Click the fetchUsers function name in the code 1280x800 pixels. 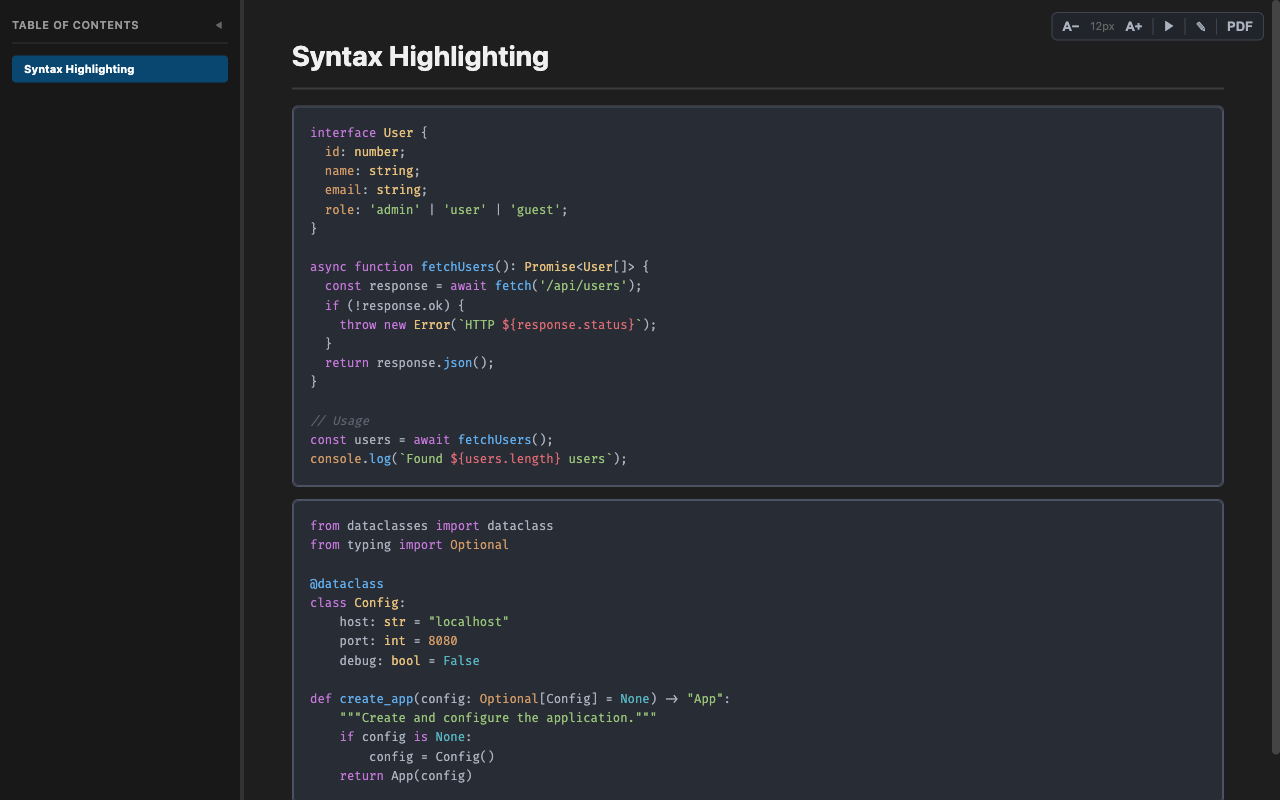(x=458, y=266)
